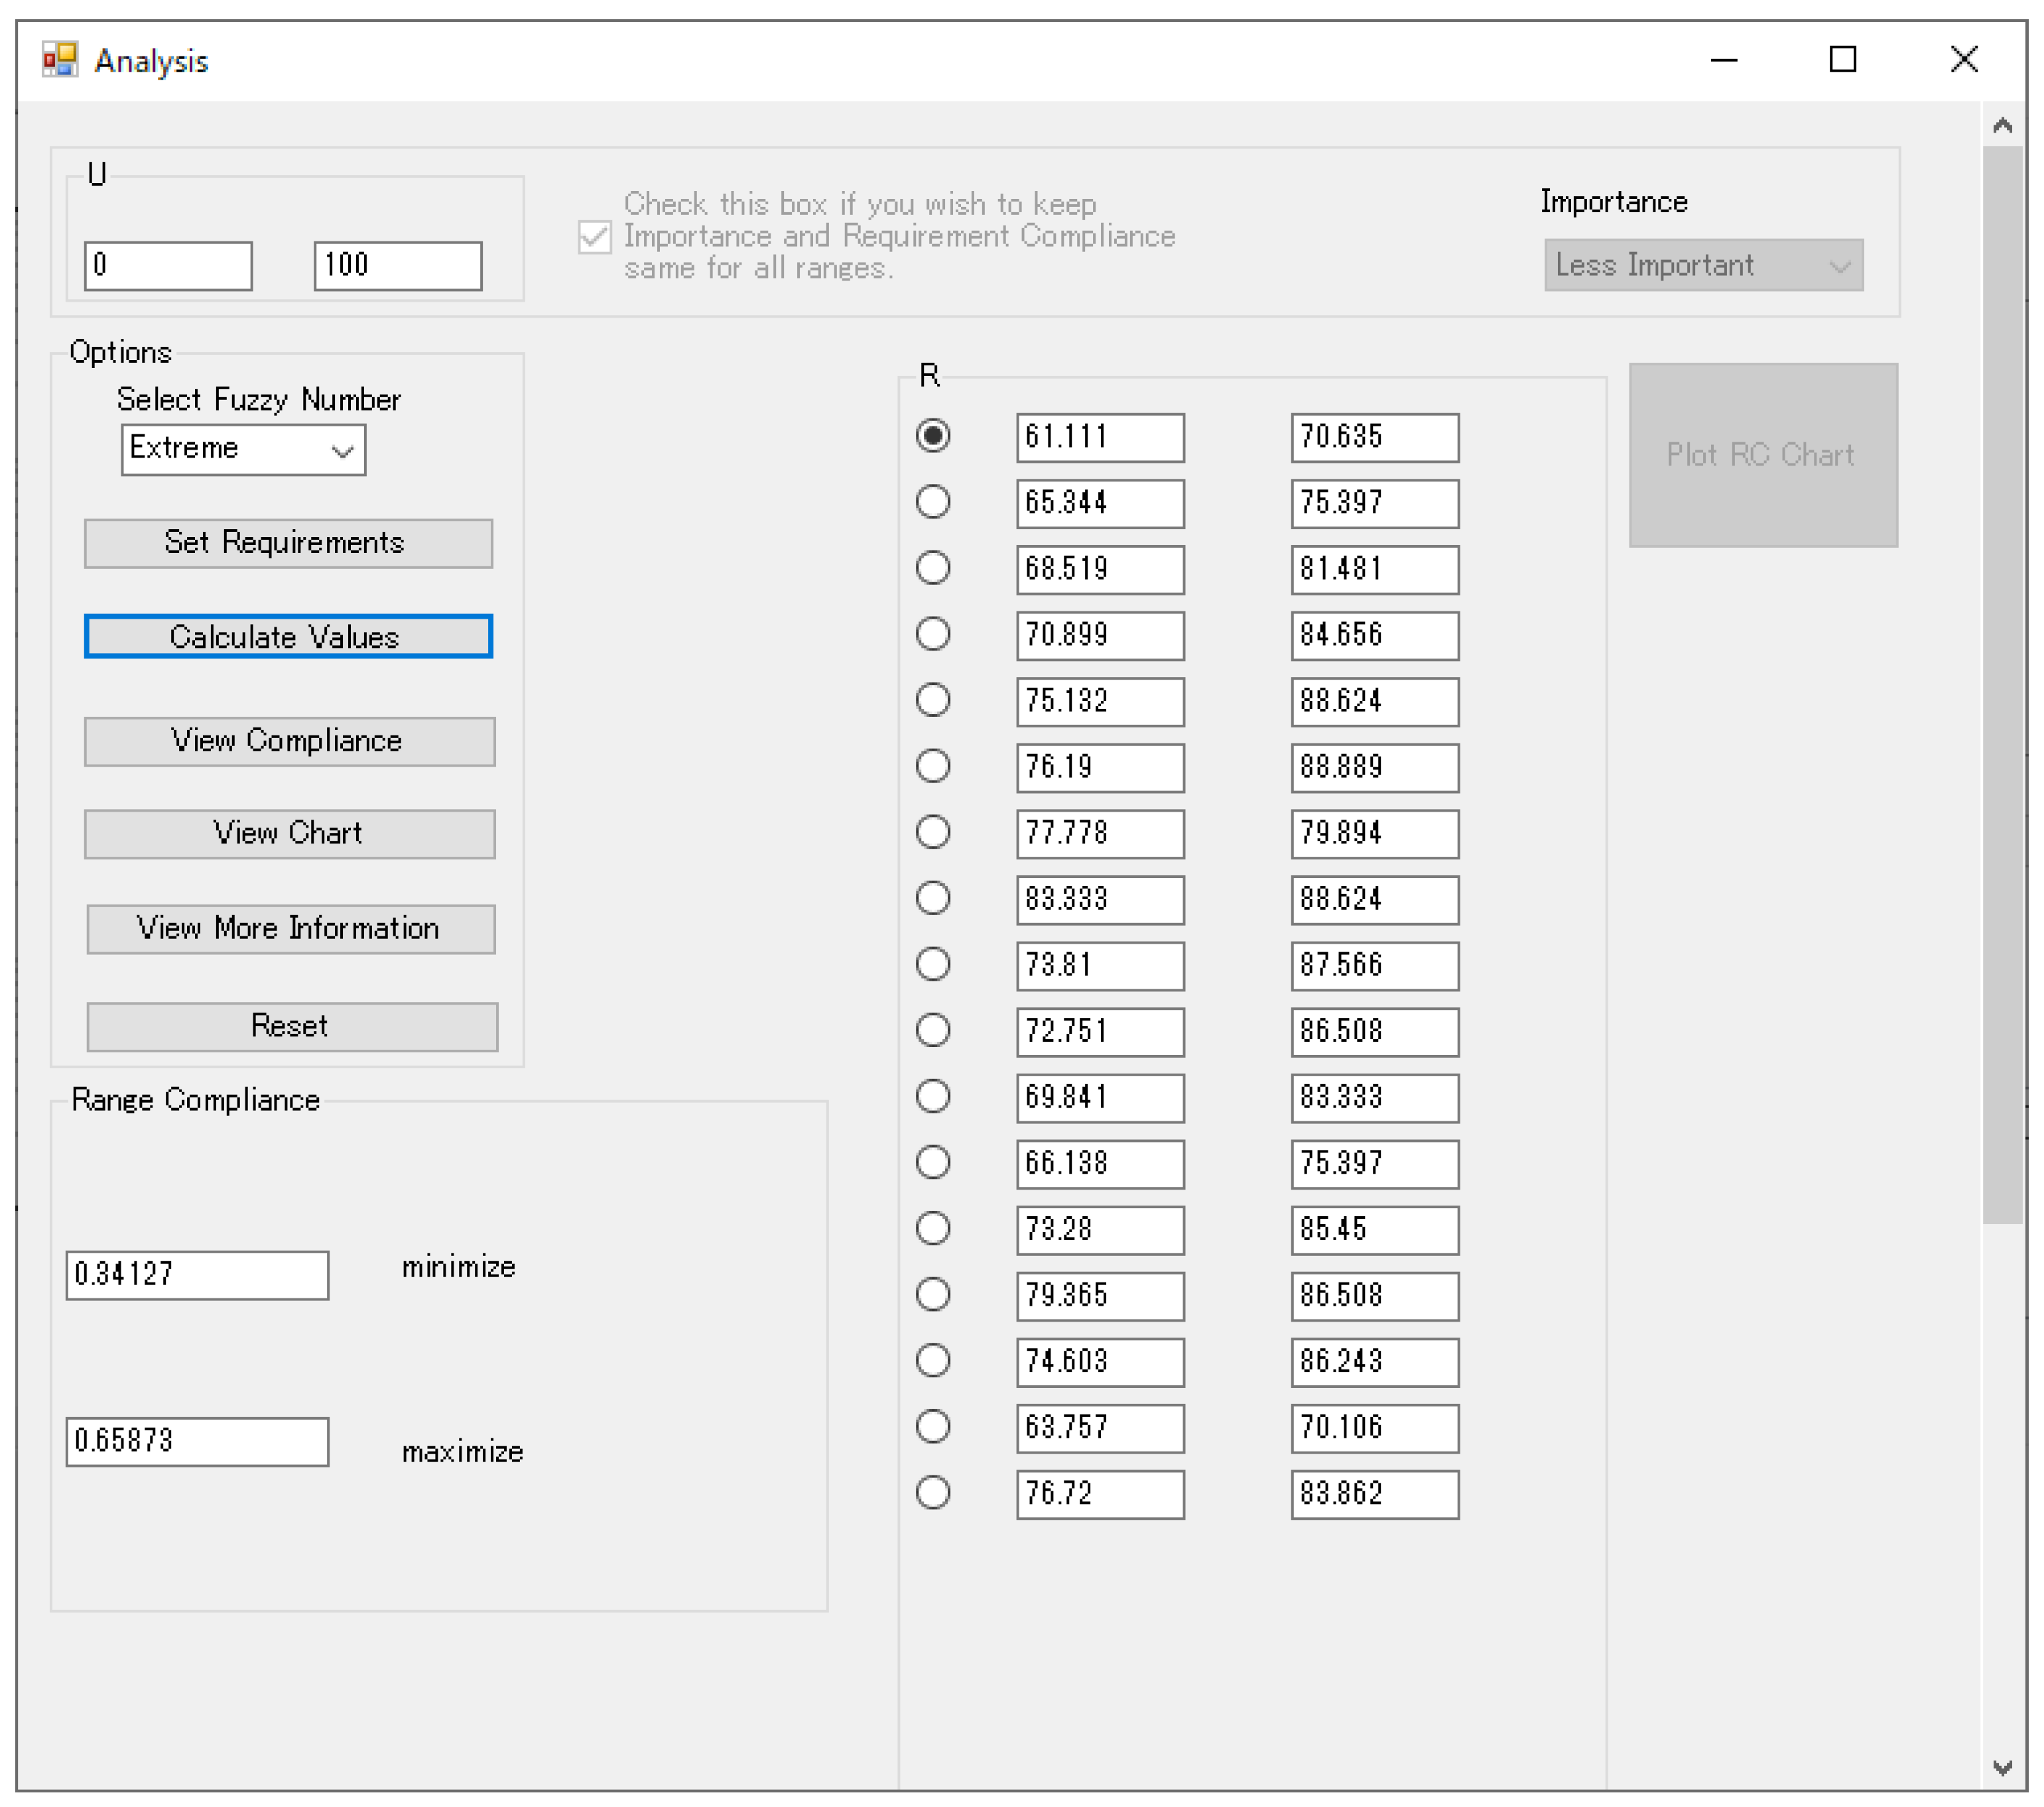Choose the radio button for row 76.72
2044x1807 pixels.
(933, 1493)
